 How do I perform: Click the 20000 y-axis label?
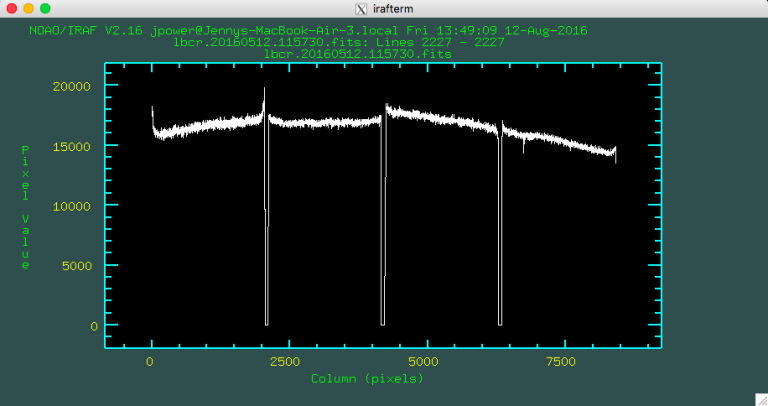[72, 87]
